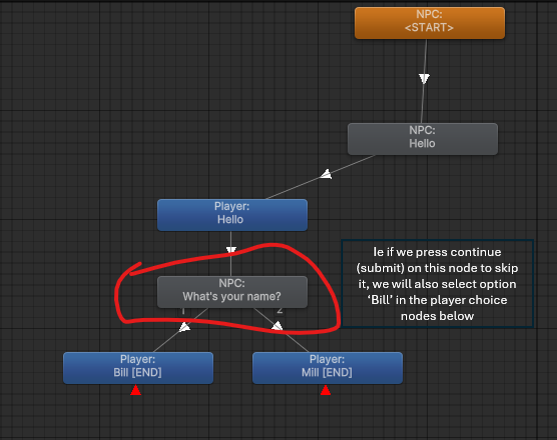Viewport: 557px width, 440px height.
Task: Click arrow from NPC Hello to Player Hello
Action: (x=326, y=174)
